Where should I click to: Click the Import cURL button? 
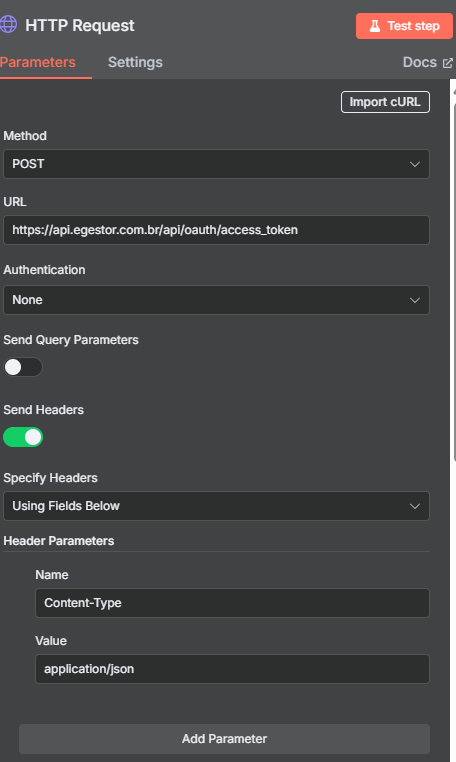[385, 102]
